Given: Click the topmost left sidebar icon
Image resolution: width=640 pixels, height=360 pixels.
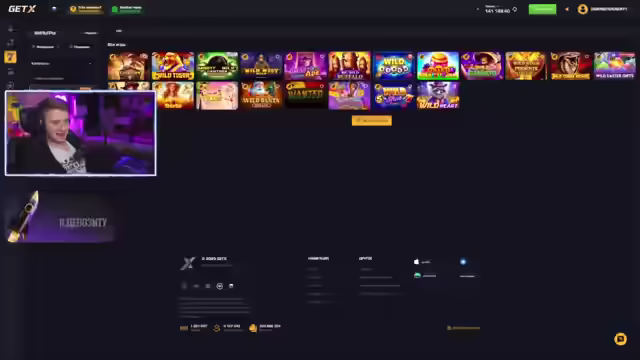Looking at the screenshot, I should [x=11, y=29].
